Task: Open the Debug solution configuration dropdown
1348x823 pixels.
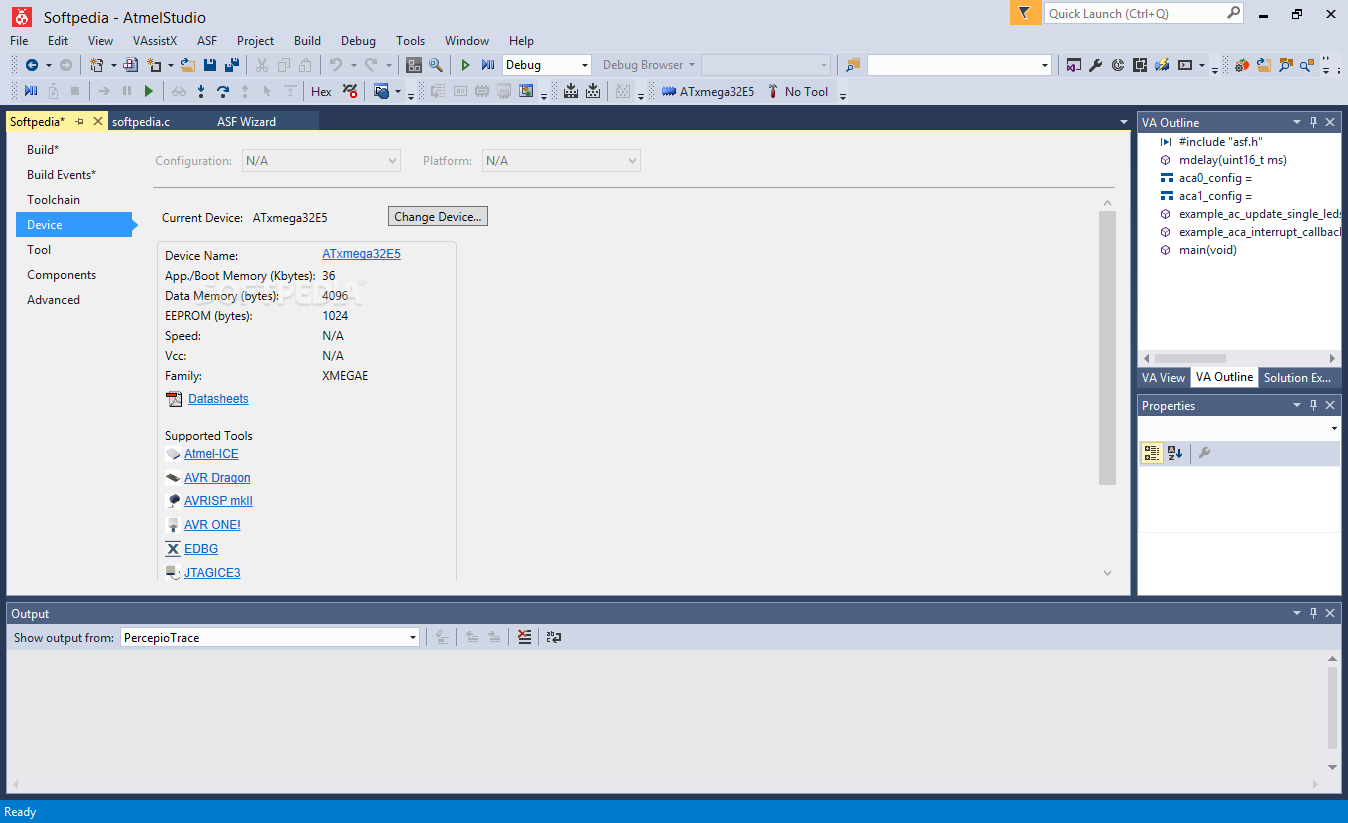Action: tap(547, 65)
